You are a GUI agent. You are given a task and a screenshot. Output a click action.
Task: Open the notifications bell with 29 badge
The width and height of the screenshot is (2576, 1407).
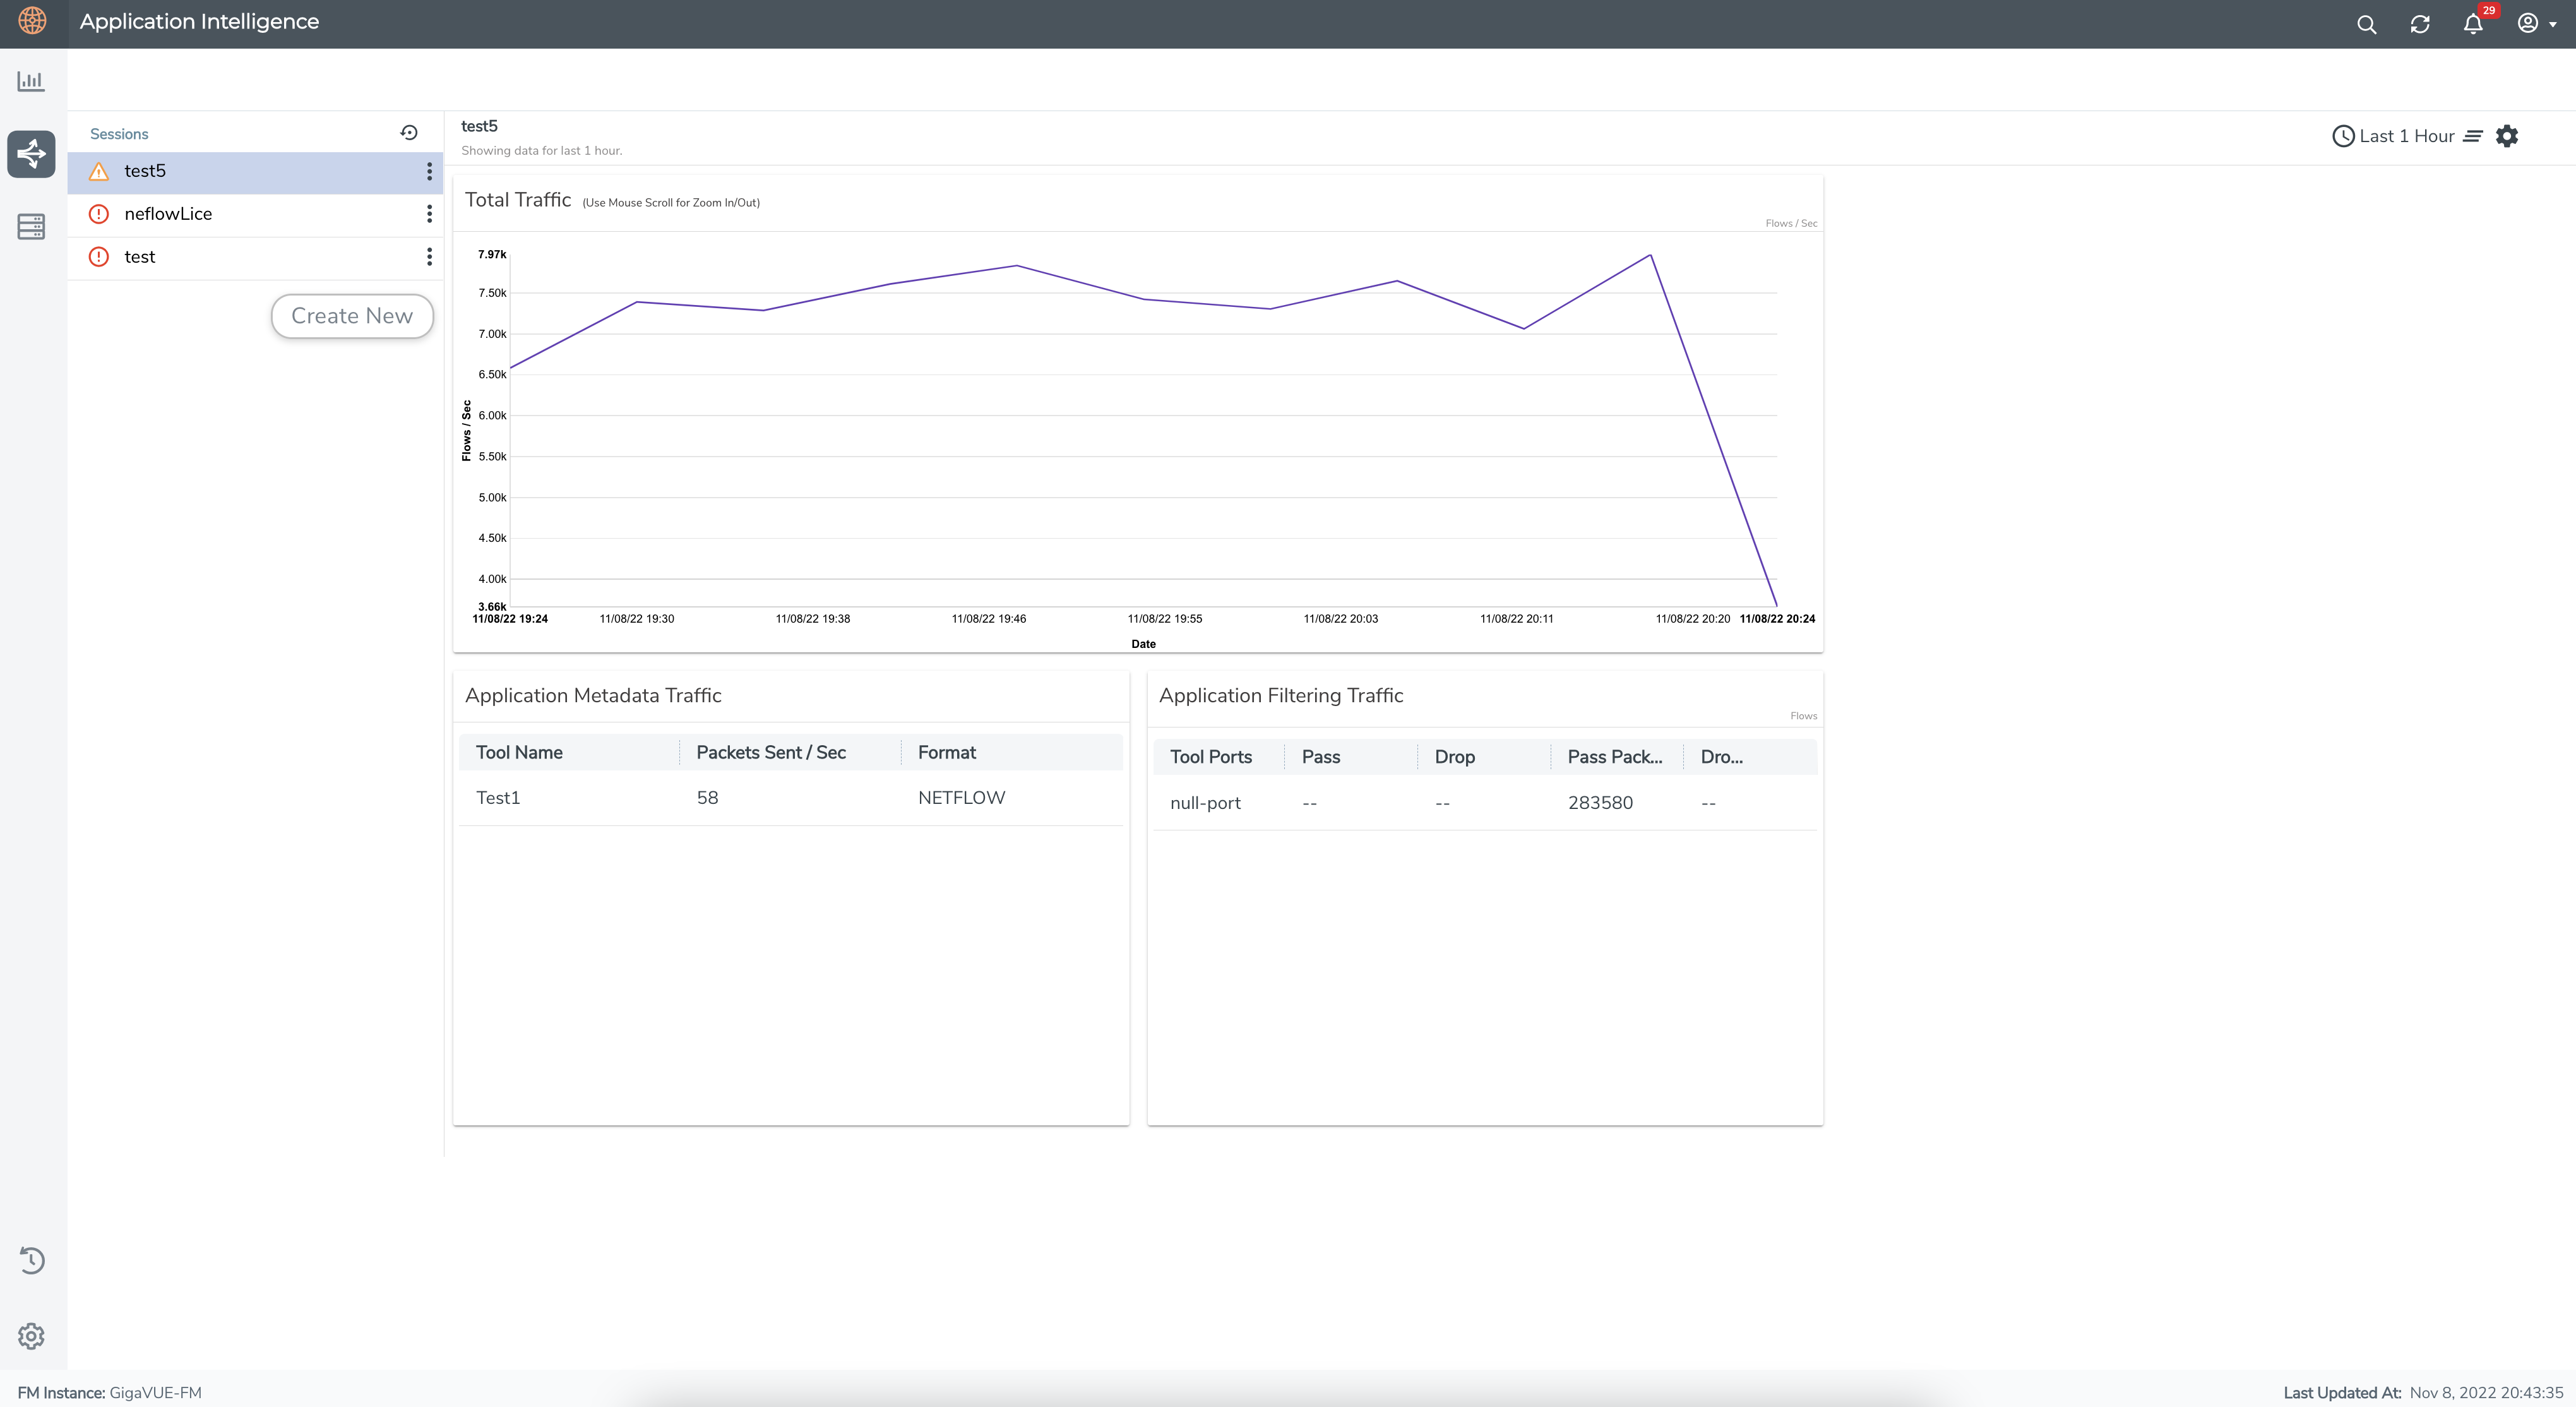[x=2473, y=24]
